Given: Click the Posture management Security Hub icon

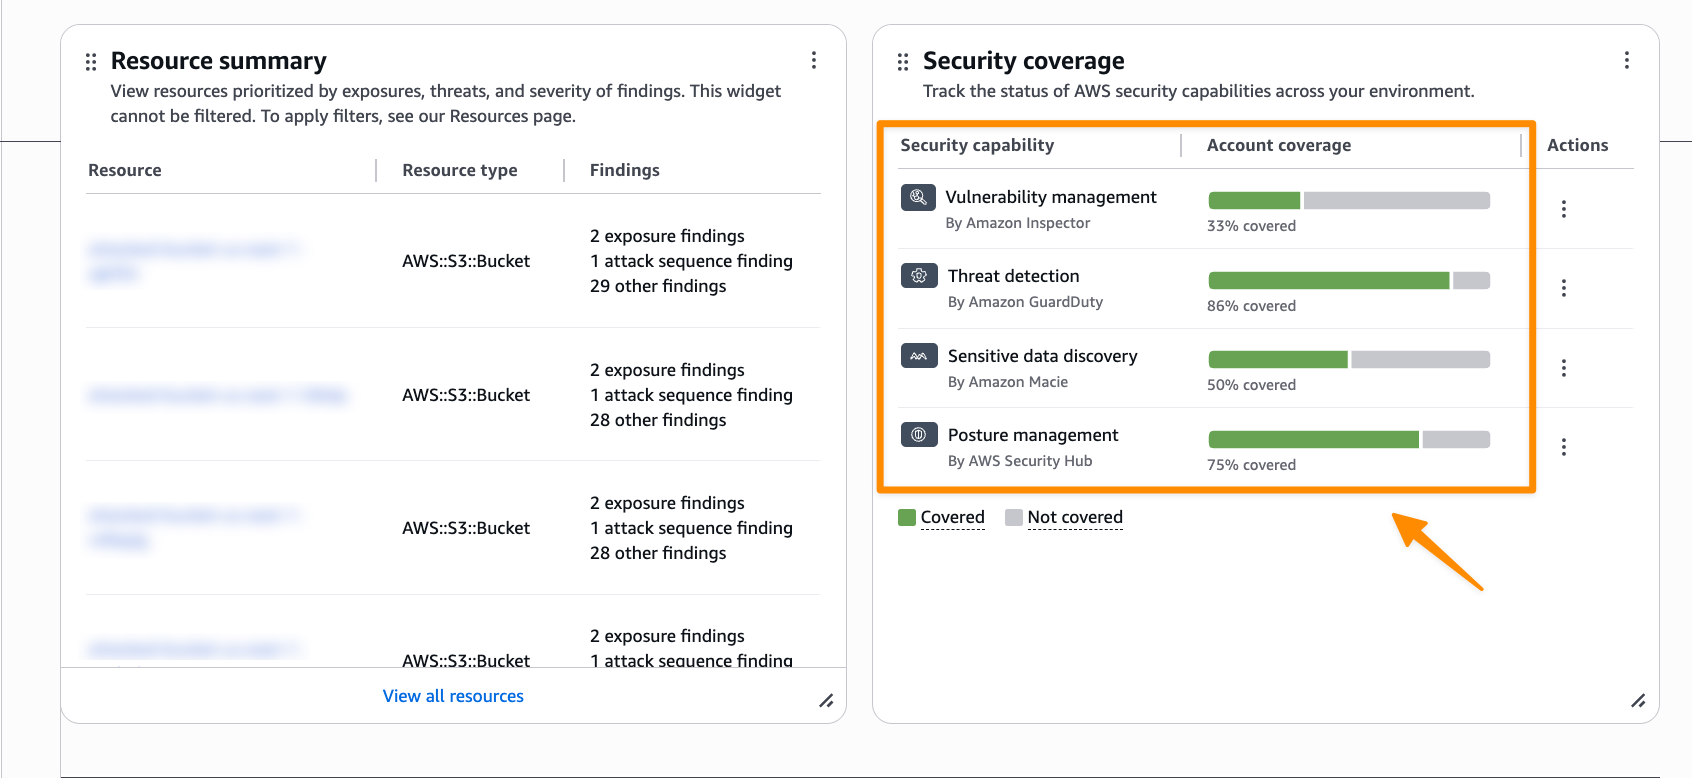Looking at the screenshot, I should pyautogui.click(x=919, y=435).
